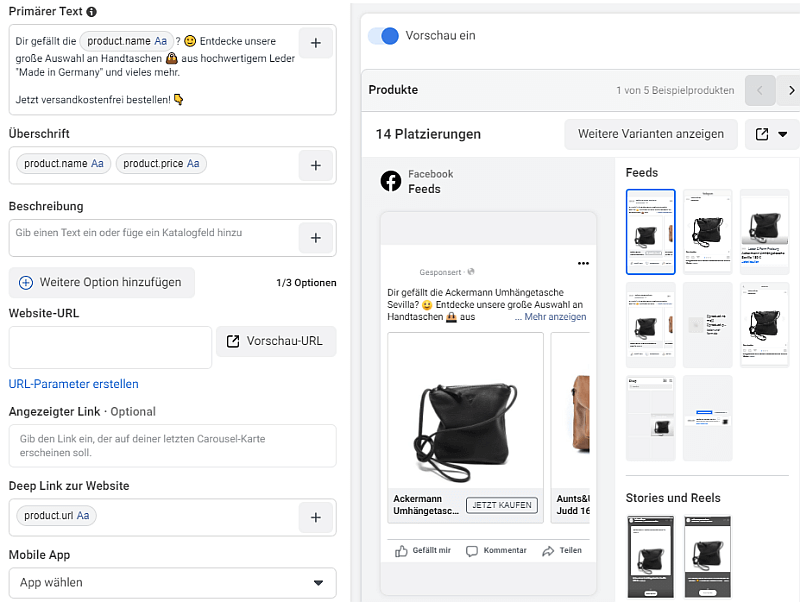The image size is (800, 602).
Task: Add catalog field to Deep Link
Action: click(316, 517)
